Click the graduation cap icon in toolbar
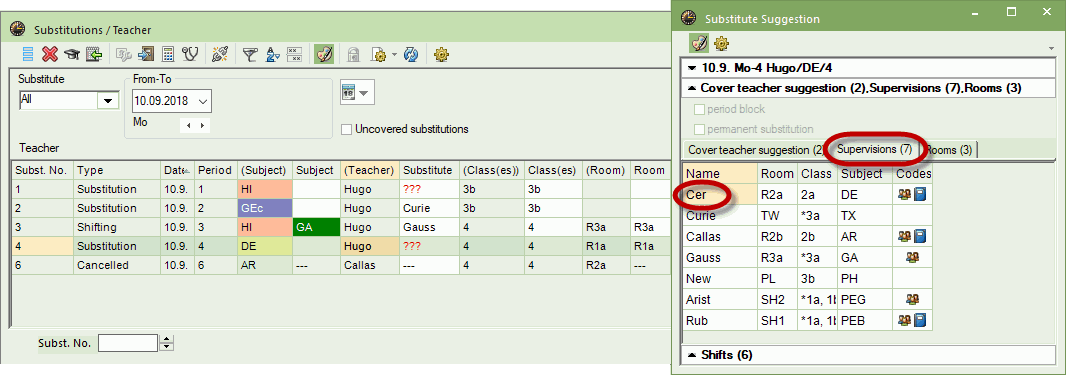The image size is (1066, 375). point(71,54)
